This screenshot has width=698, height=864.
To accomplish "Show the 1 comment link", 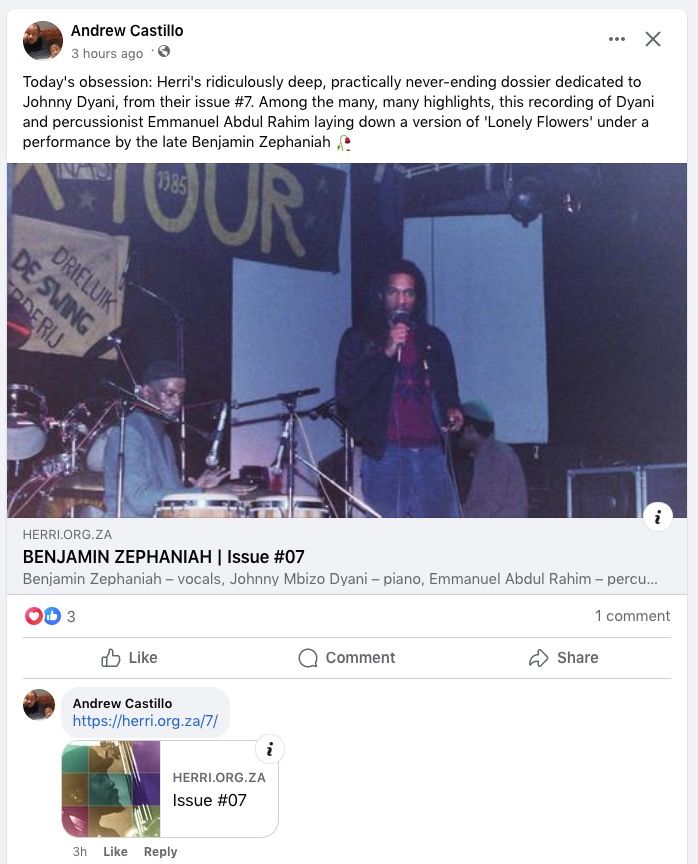I will pyautogui.click(x=632, y=616).
